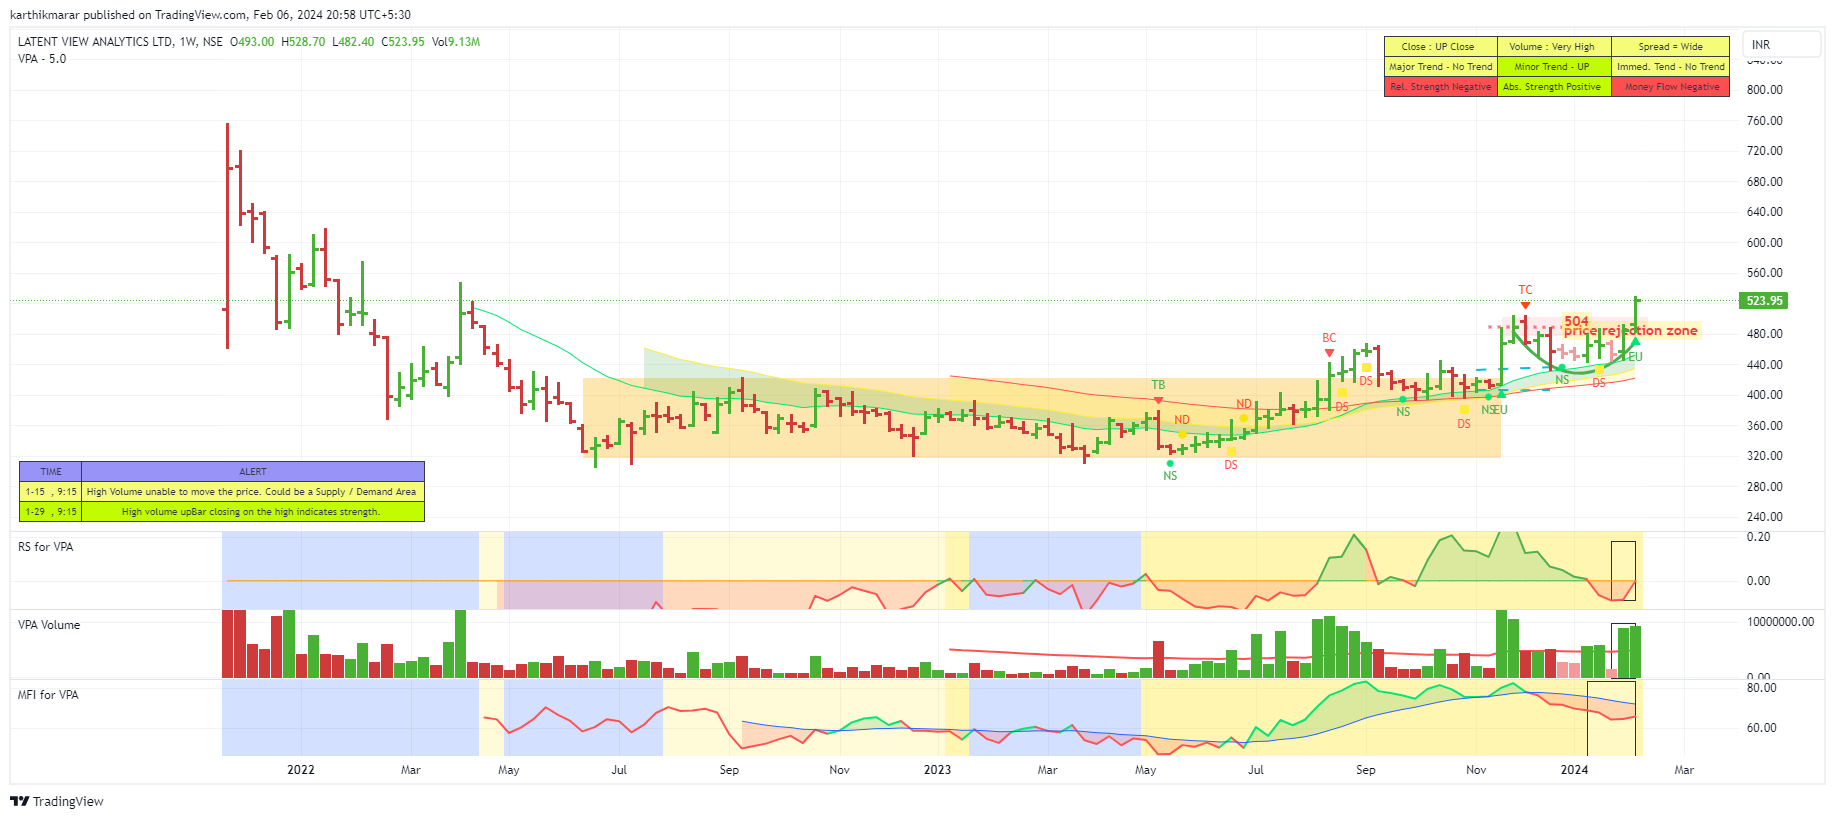1835x819 pixels.
Task: Click the 80.00 label on MFI scale
Action: (1761, 688)
